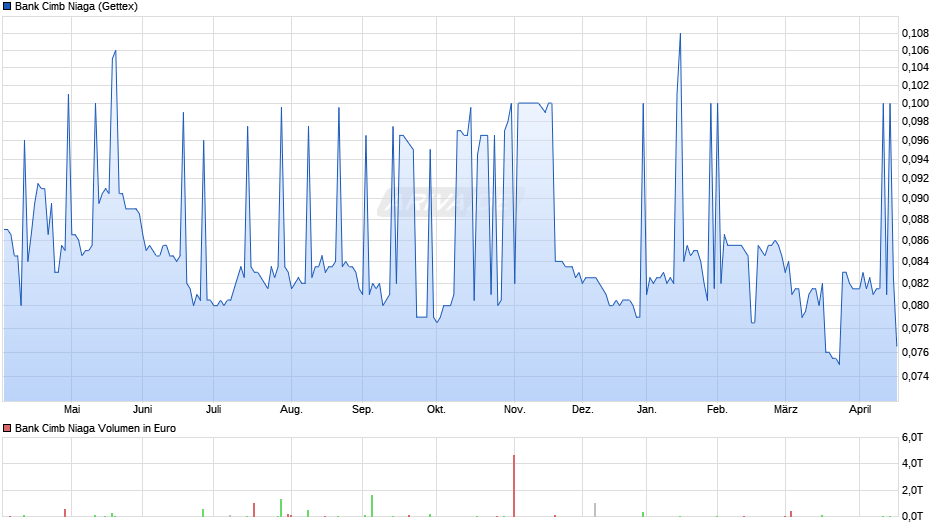
Task: Click the 0,076 price axis value
Action: [915, 352]
